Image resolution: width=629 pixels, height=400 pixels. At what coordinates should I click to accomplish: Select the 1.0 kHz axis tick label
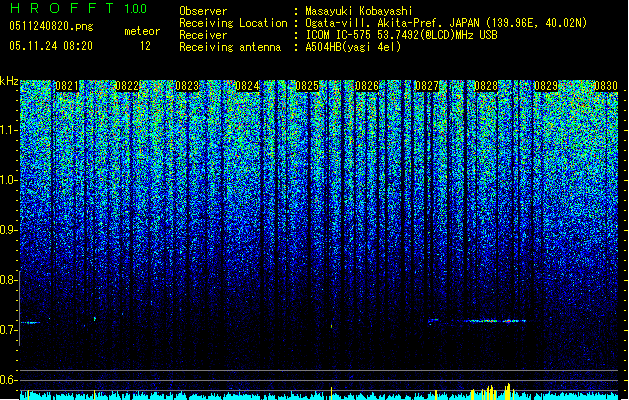pos(8,181)
